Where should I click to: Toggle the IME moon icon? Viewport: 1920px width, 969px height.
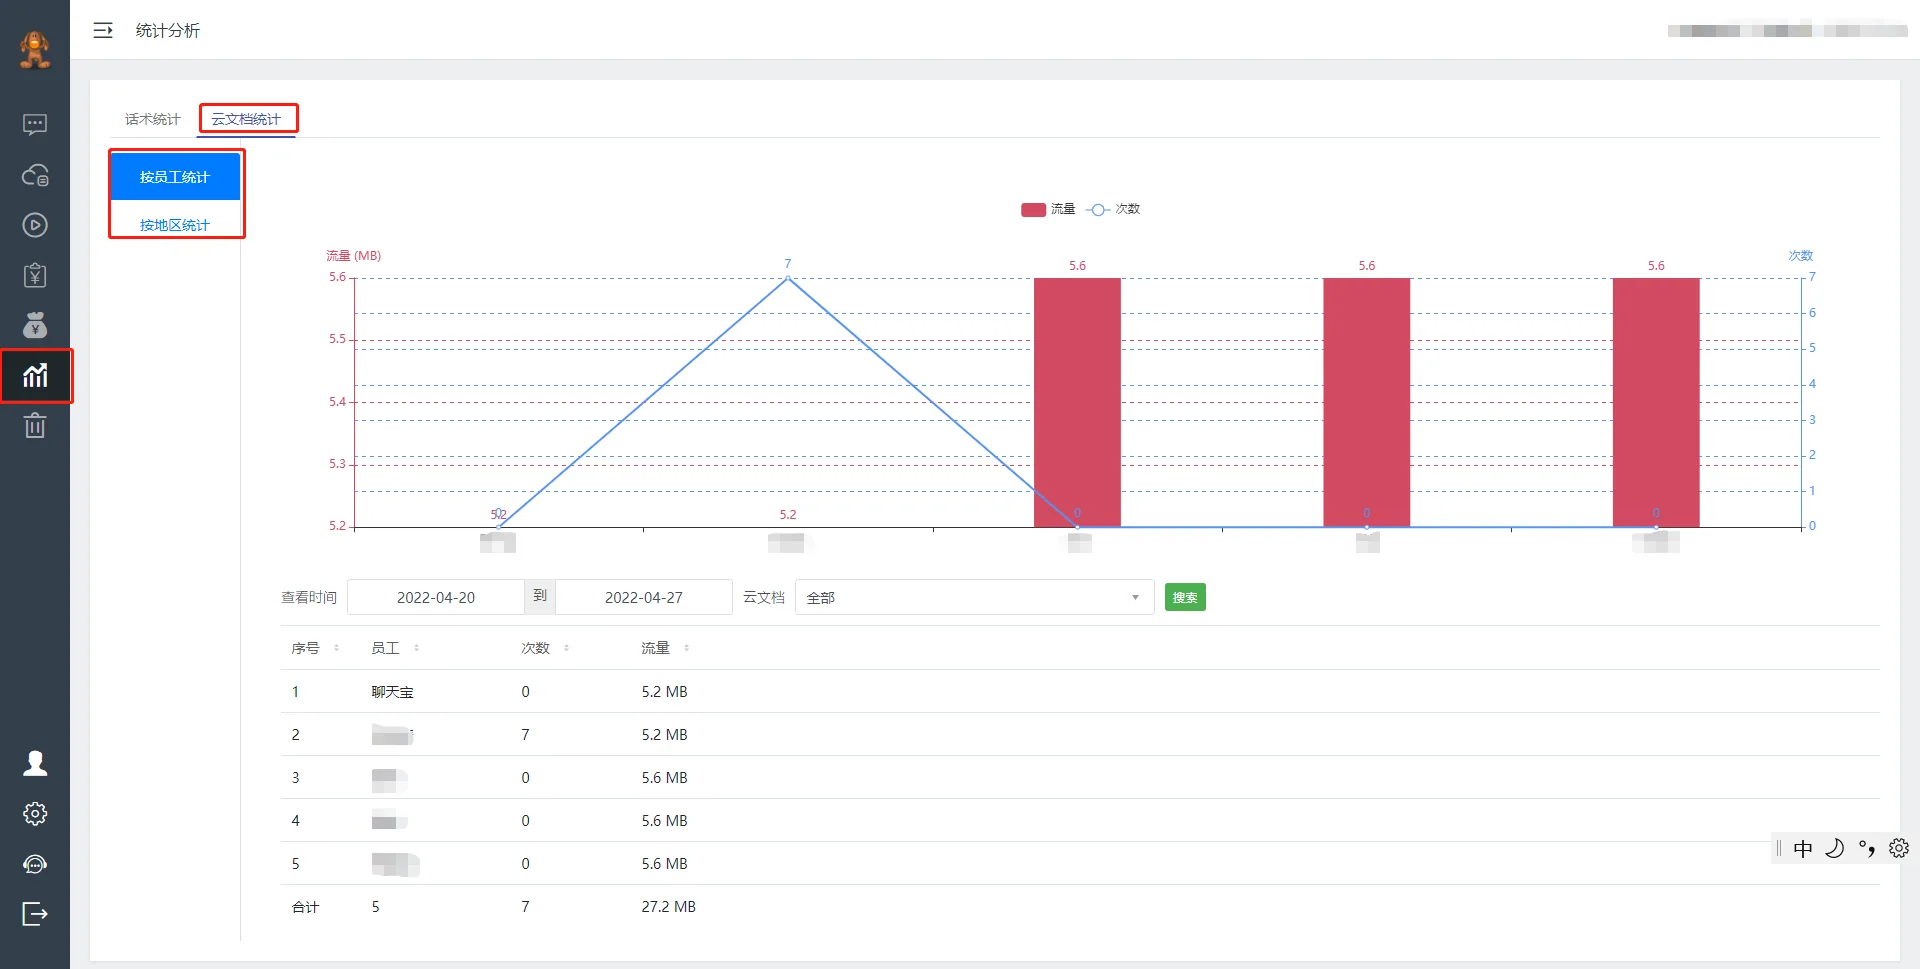(x=1834, y=848)
